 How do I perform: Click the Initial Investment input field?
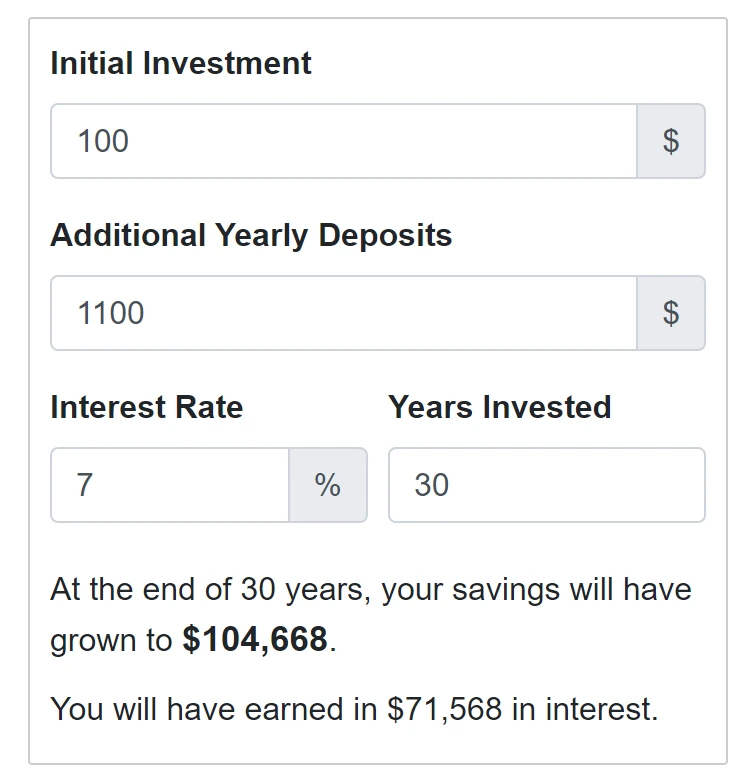[x=343, y=141]
